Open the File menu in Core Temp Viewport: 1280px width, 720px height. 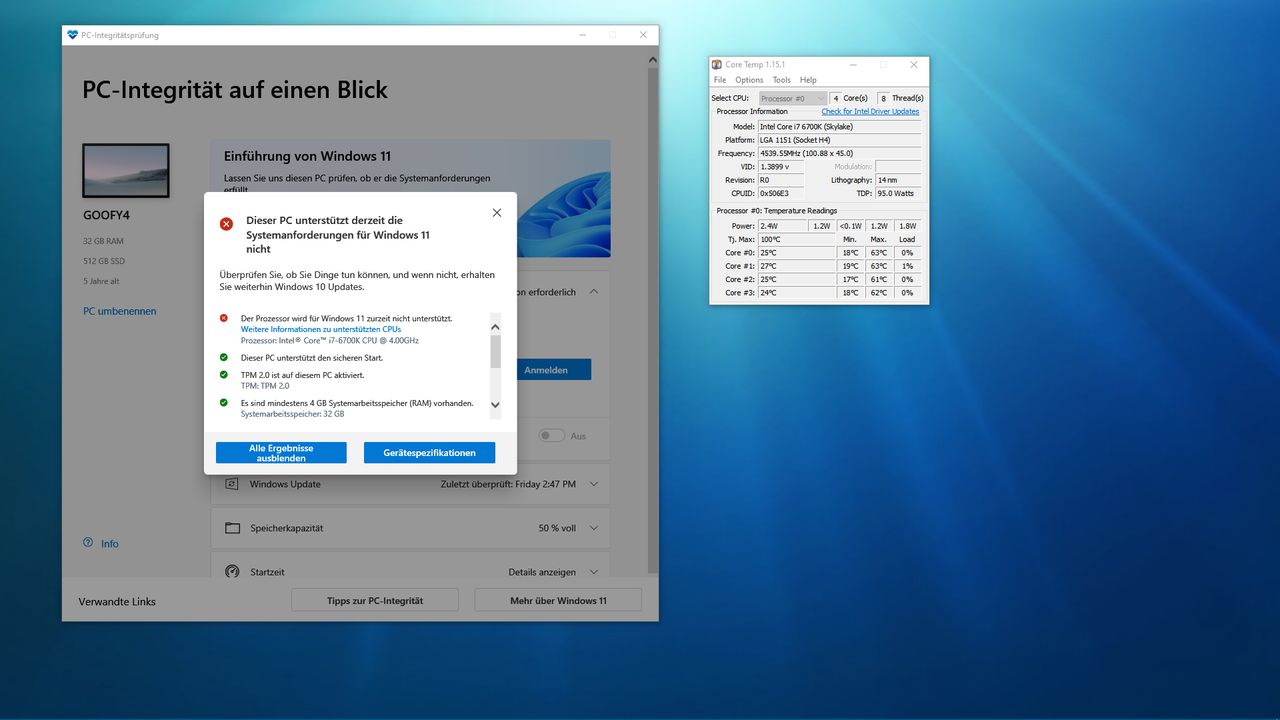point(720,80)
